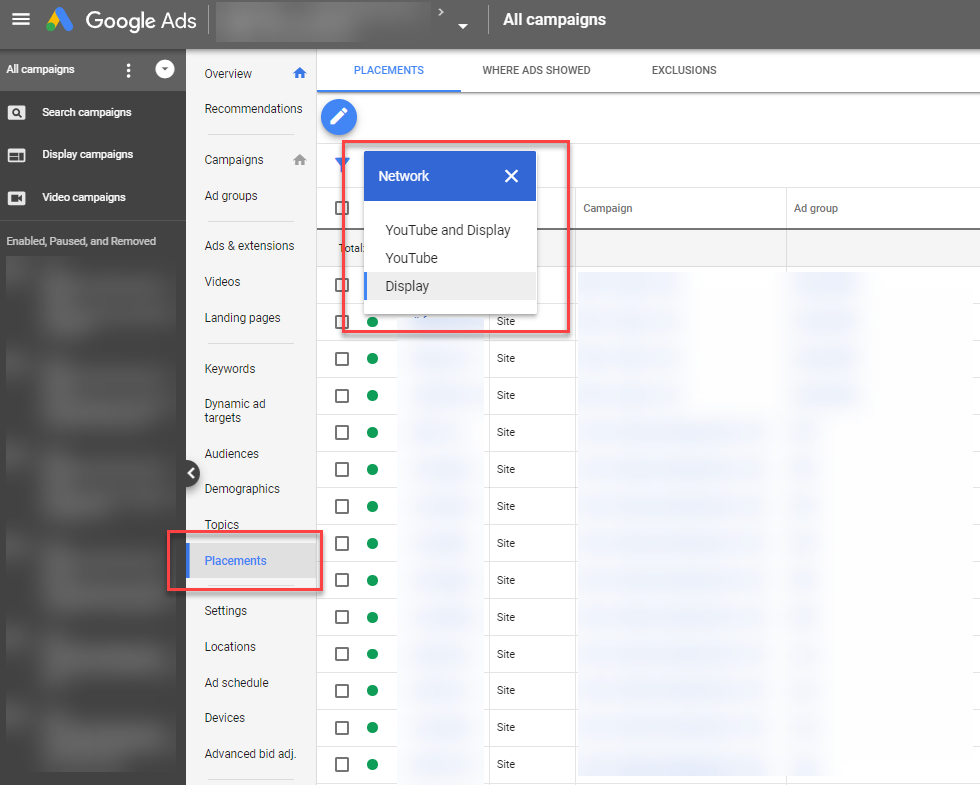Open Search campaigns in sidebar
980x785 pixels.
pos(87,112)
